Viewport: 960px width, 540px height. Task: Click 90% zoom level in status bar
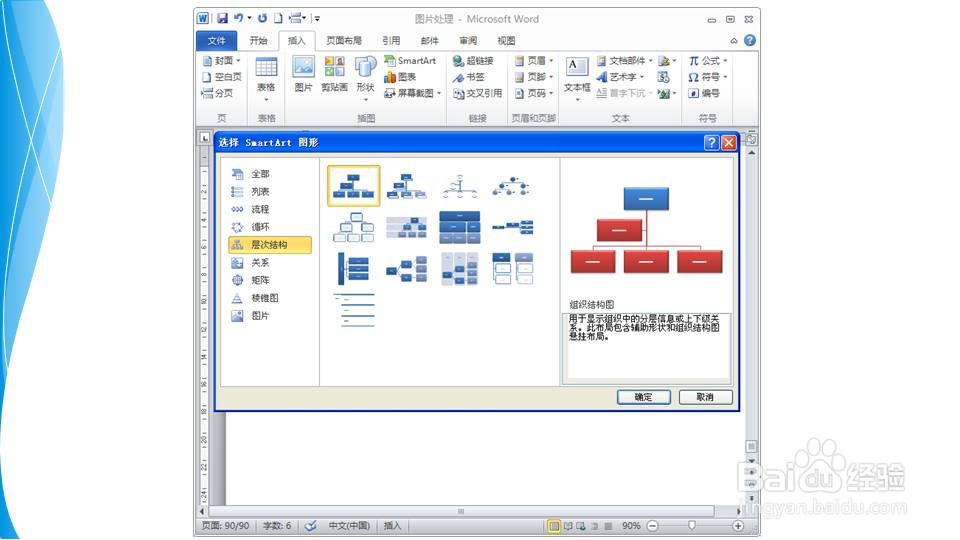point(631,525)
